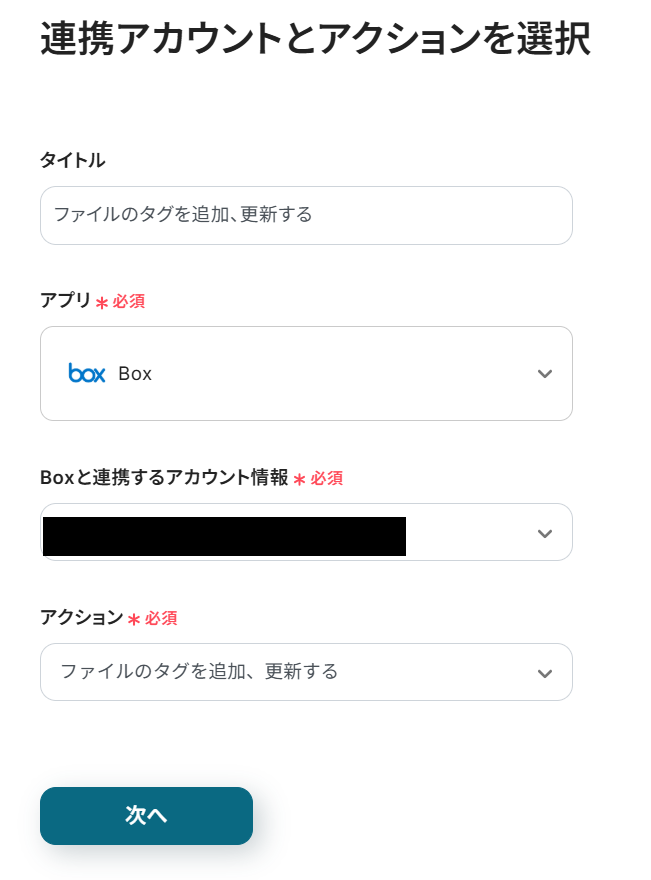This screenshot has height=880, width=651.
Task: Click the blacked-out account info field
Action: click(224, 536)
